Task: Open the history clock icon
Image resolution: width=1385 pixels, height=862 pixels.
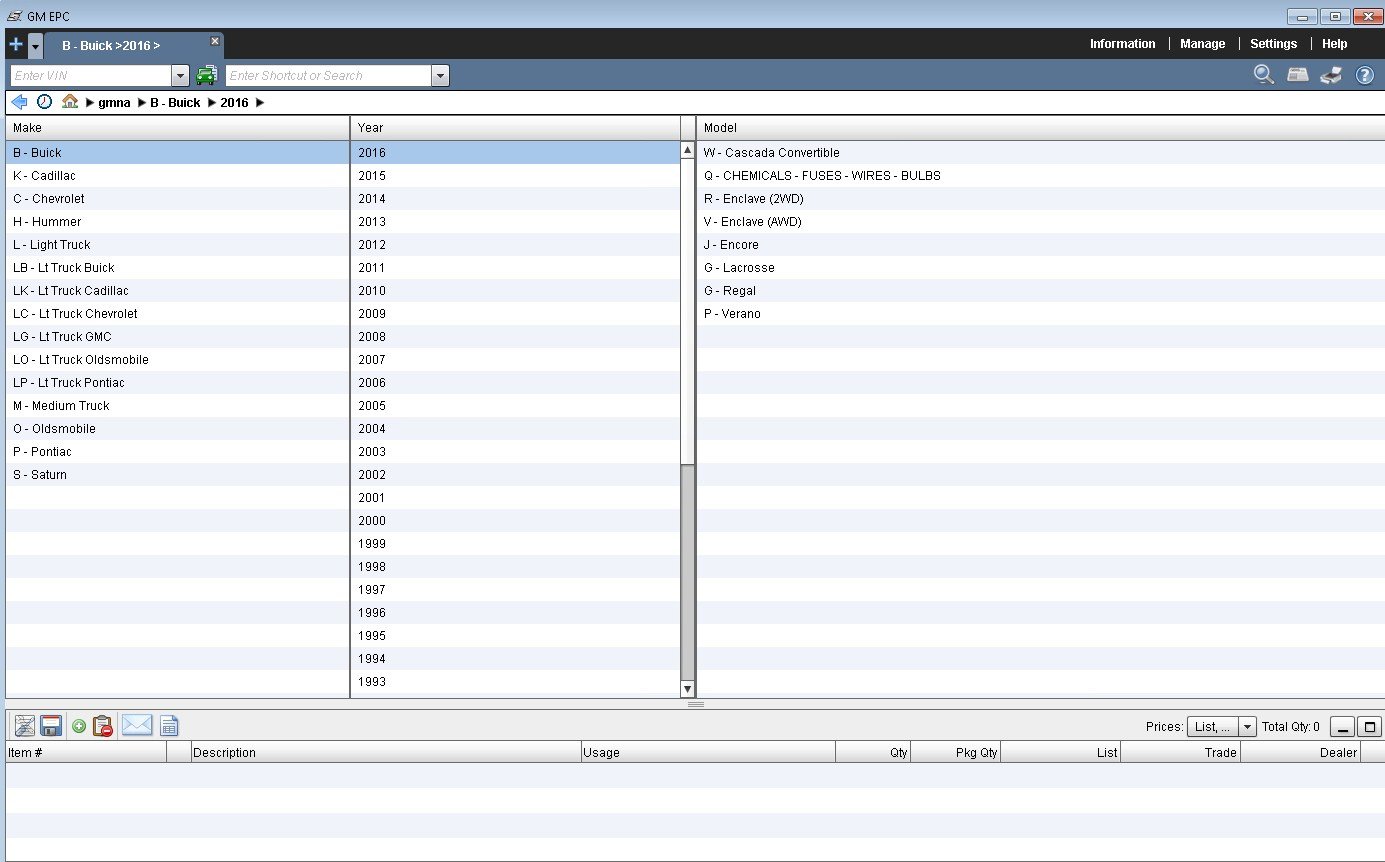Action: pos(44,102)
